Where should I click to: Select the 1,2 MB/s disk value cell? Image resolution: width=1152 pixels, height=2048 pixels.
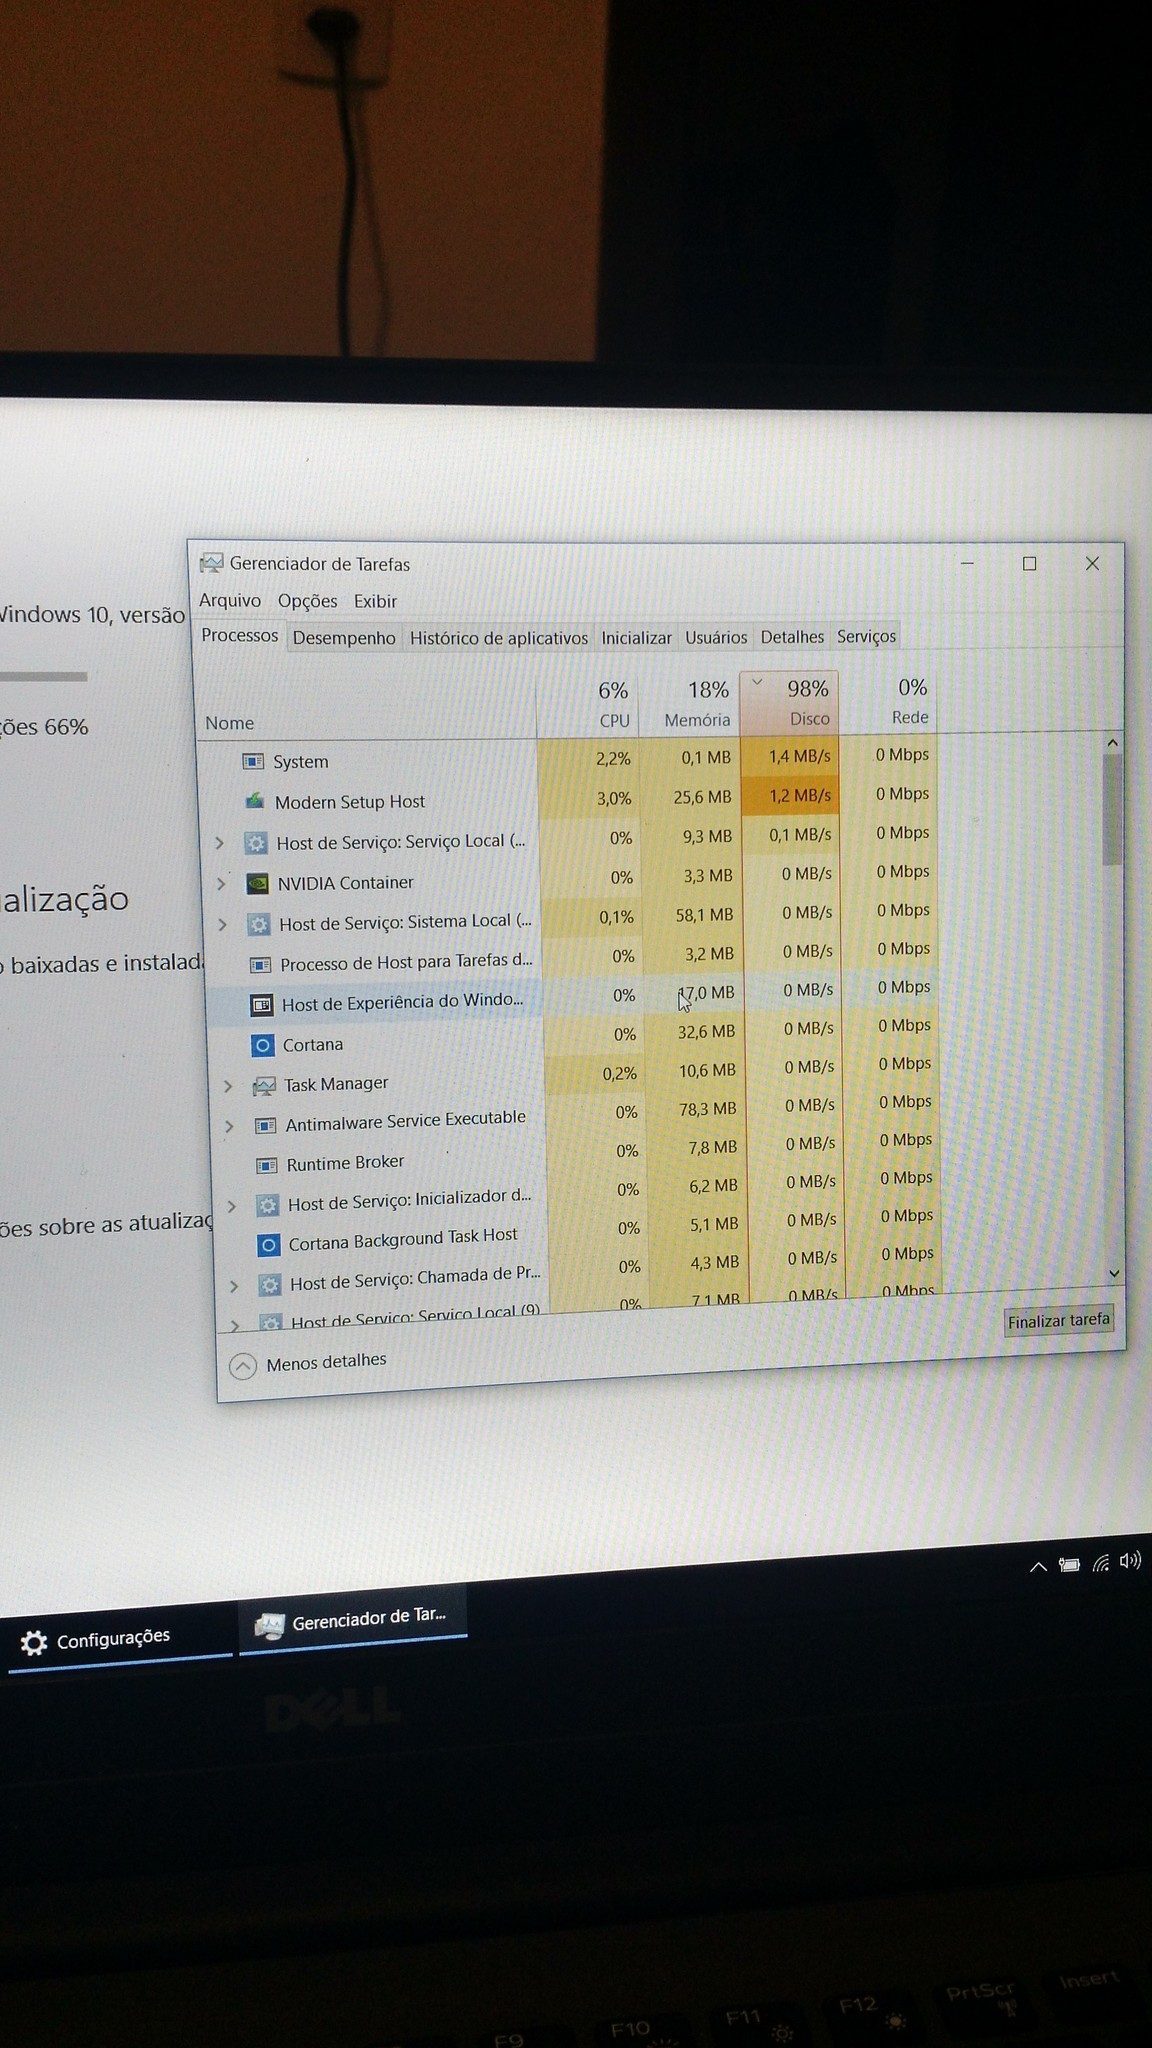[x=790, y=796]
